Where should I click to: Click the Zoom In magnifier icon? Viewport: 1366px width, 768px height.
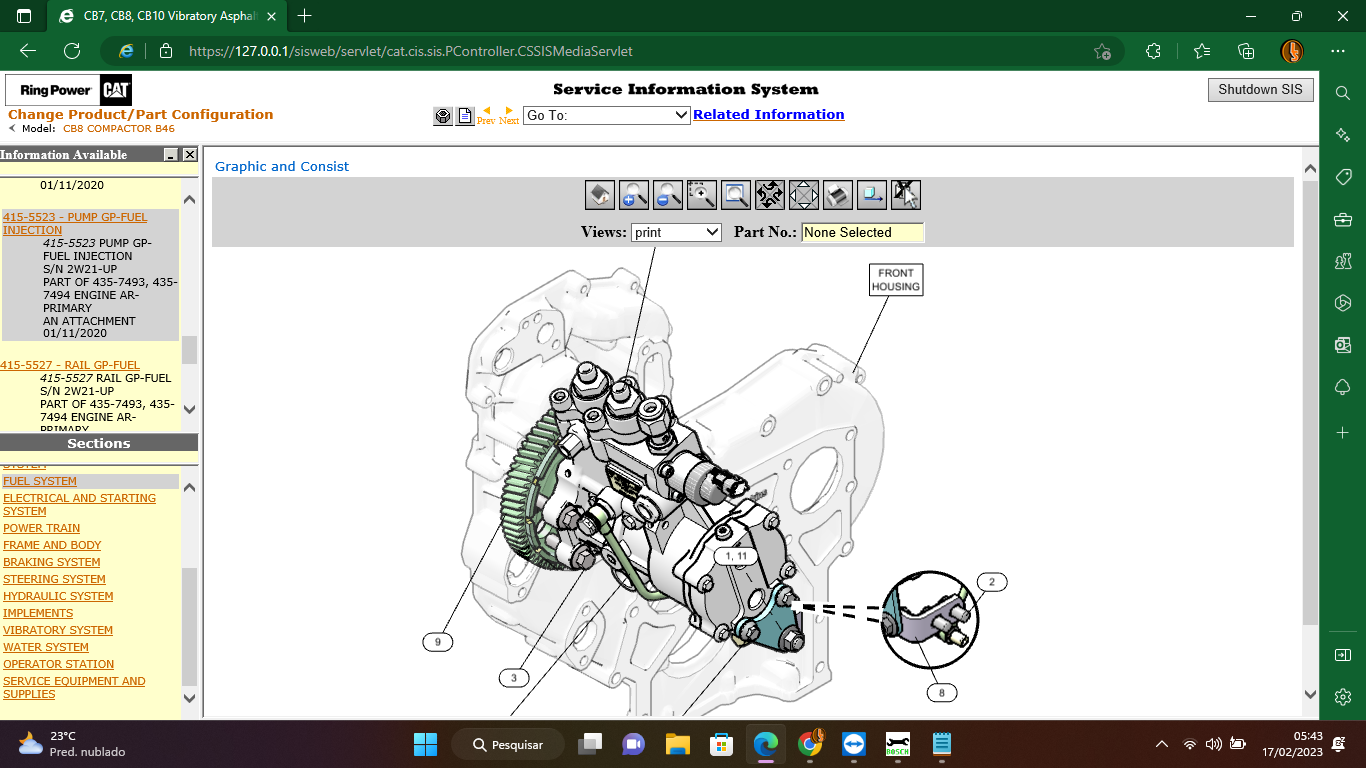[634, 195]
